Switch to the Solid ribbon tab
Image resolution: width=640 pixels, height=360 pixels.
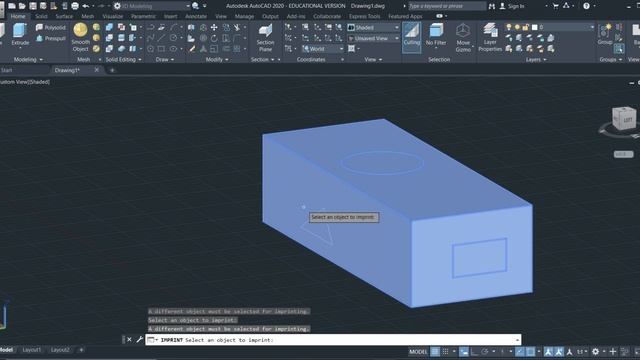[x=41, y=16]
